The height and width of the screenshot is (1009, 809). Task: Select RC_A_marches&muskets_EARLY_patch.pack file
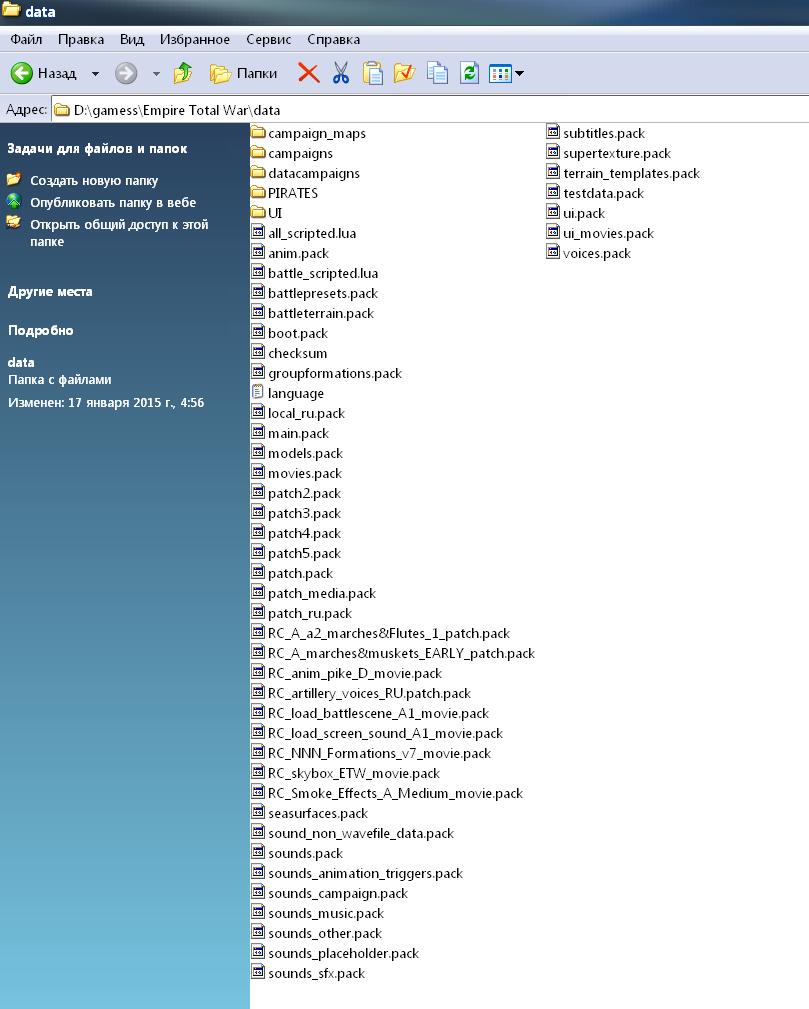point(402,653)
